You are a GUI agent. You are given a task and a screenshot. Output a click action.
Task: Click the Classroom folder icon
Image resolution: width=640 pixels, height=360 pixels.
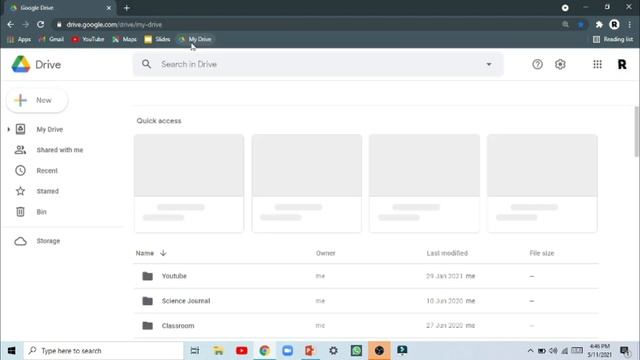point(147,326)
